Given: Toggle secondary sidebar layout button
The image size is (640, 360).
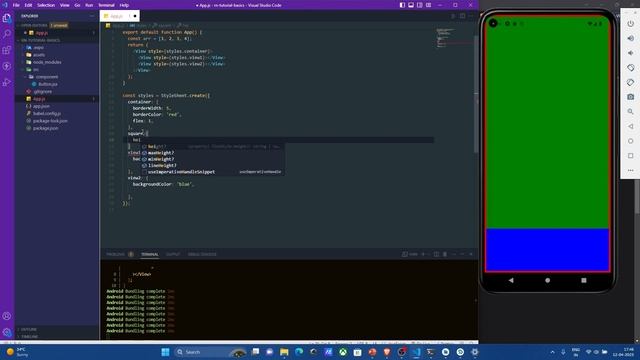Looking at the screenshot, I should point(420,5).
